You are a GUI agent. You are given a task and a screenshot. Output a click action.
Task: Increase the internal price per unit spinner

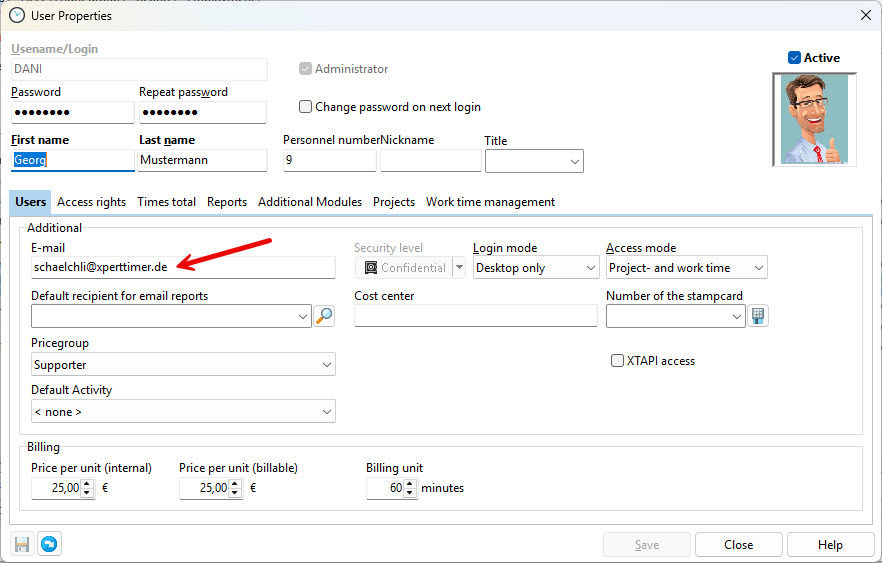pyautogui.click(x=87, y=483)
